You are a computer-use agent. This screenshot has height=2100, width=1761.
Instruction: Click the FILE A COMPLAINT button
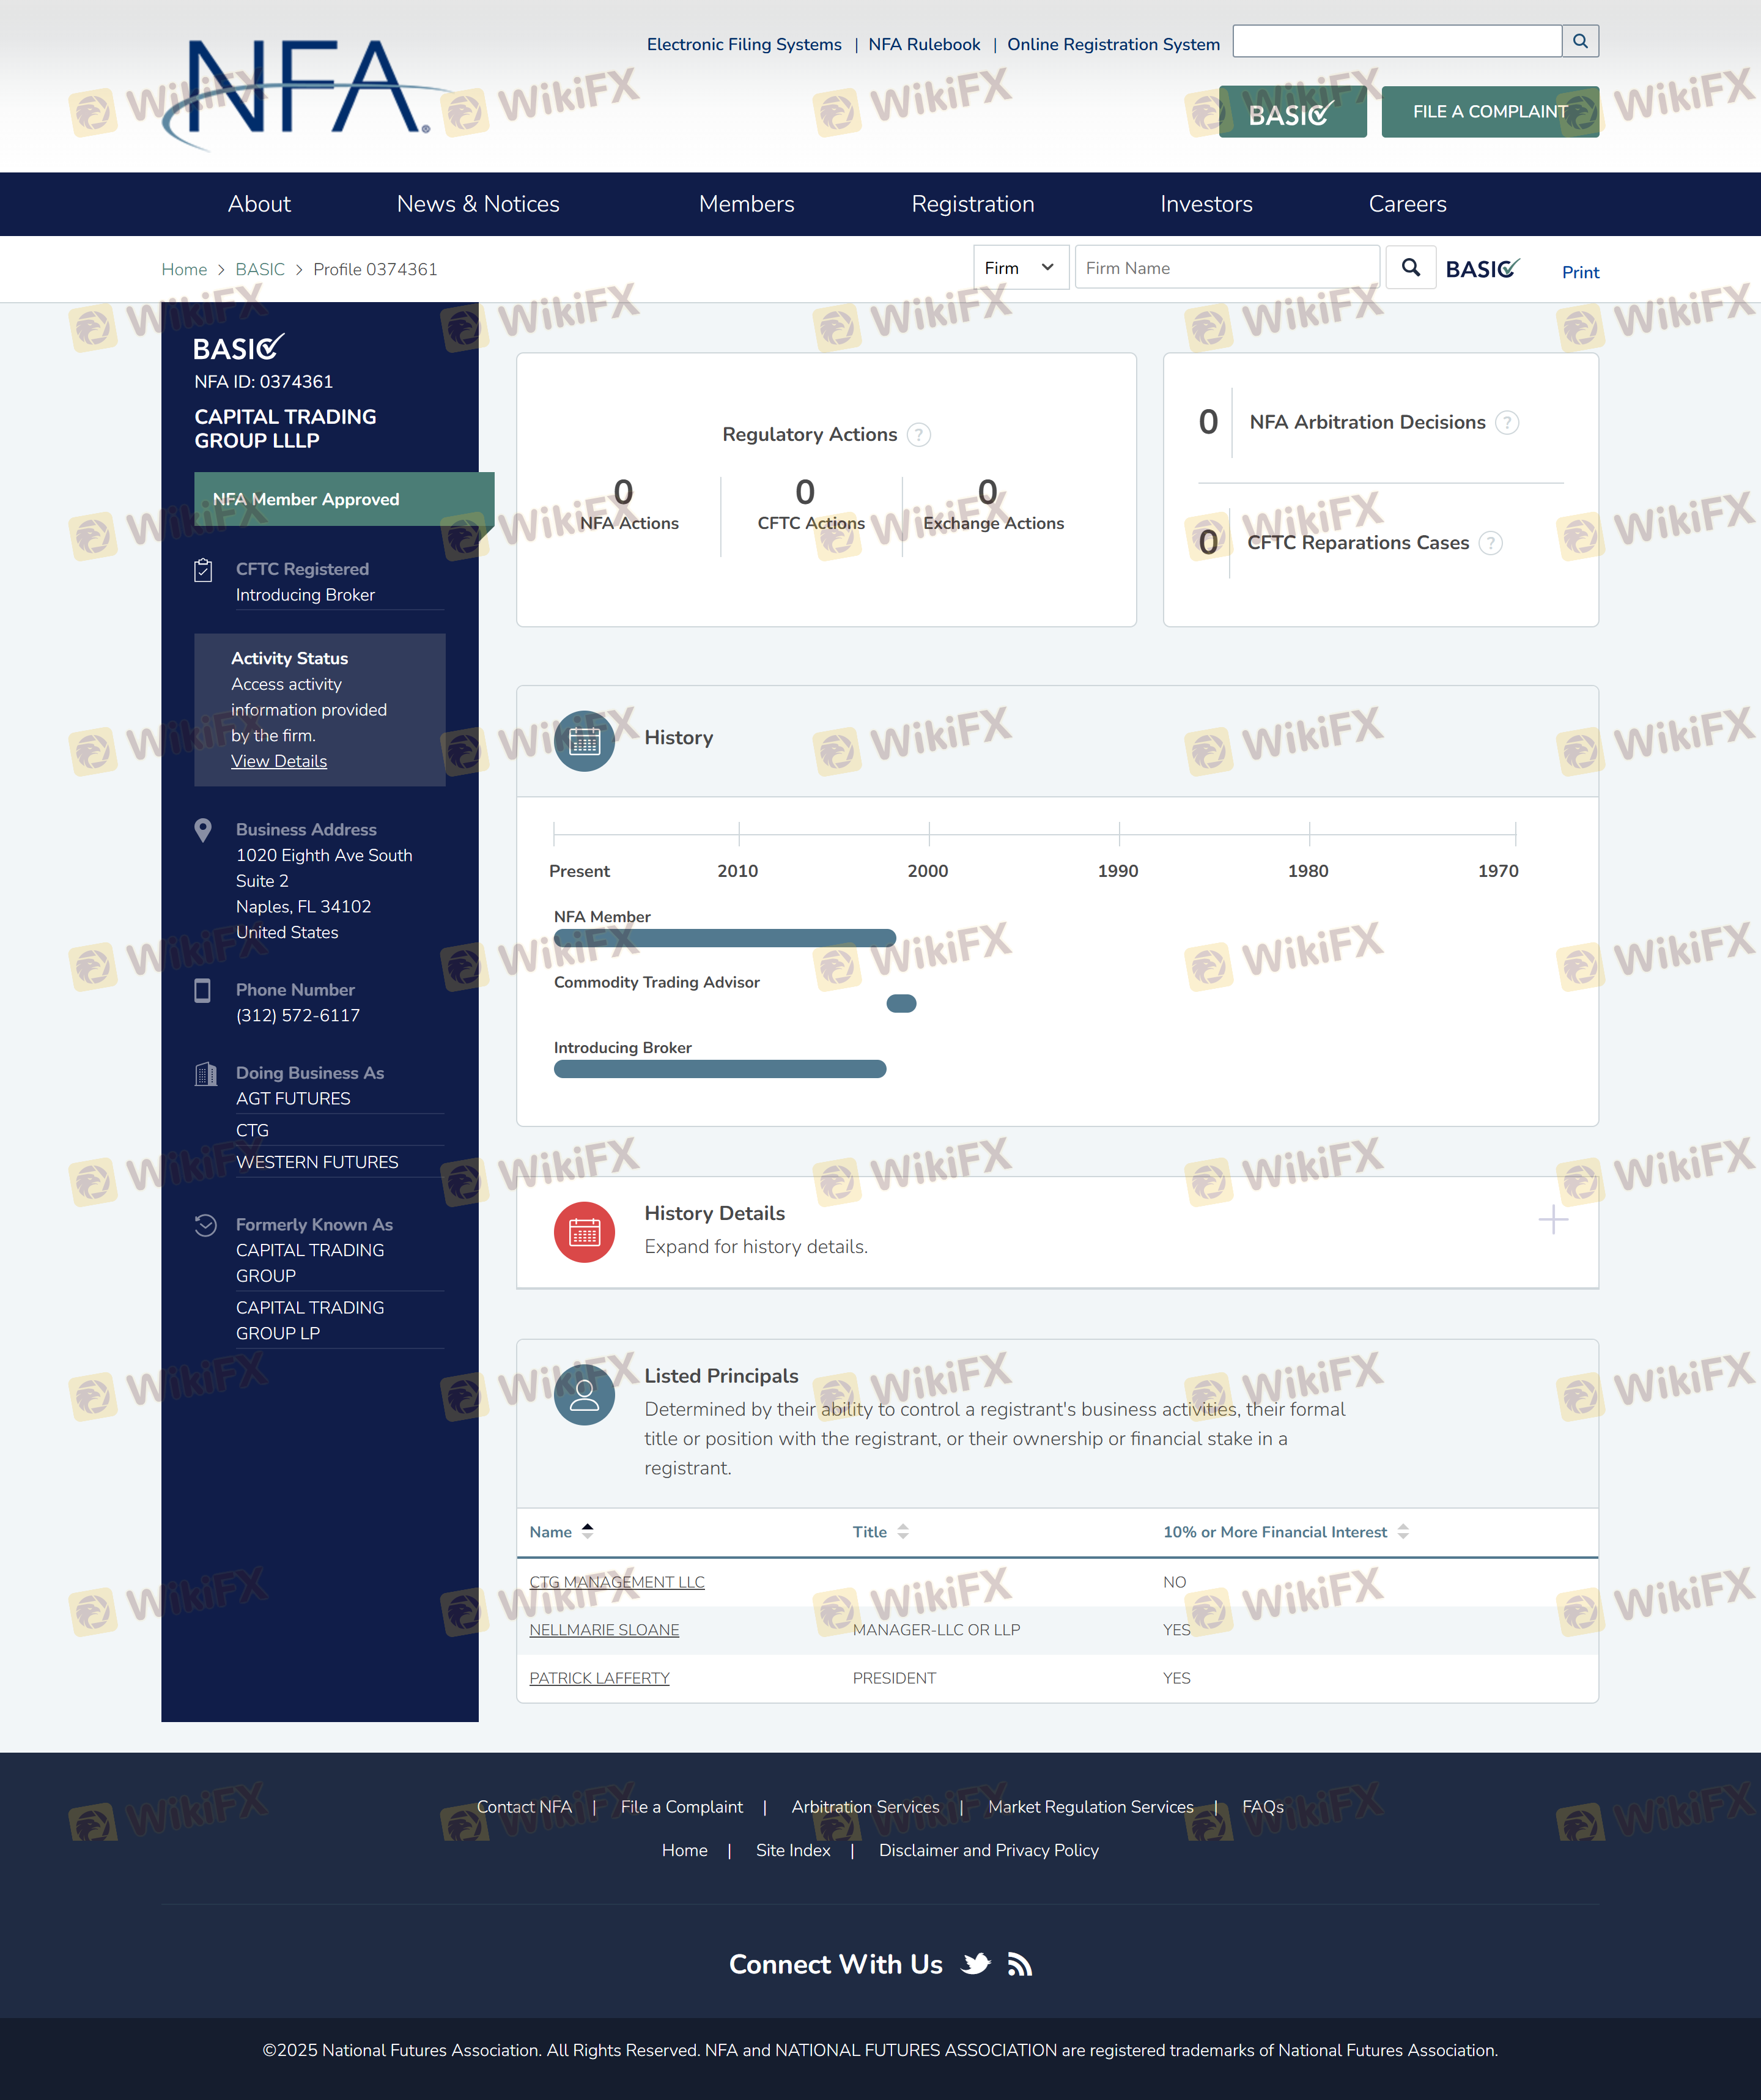[x=1489, y=112]
